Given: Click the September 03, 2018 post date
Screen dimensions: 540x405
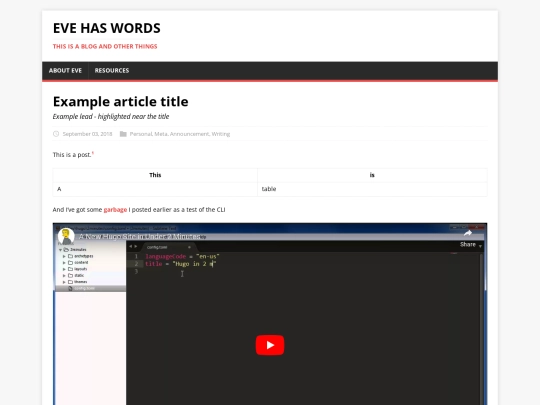Looking at the screenshot, I should coord(87,134).
